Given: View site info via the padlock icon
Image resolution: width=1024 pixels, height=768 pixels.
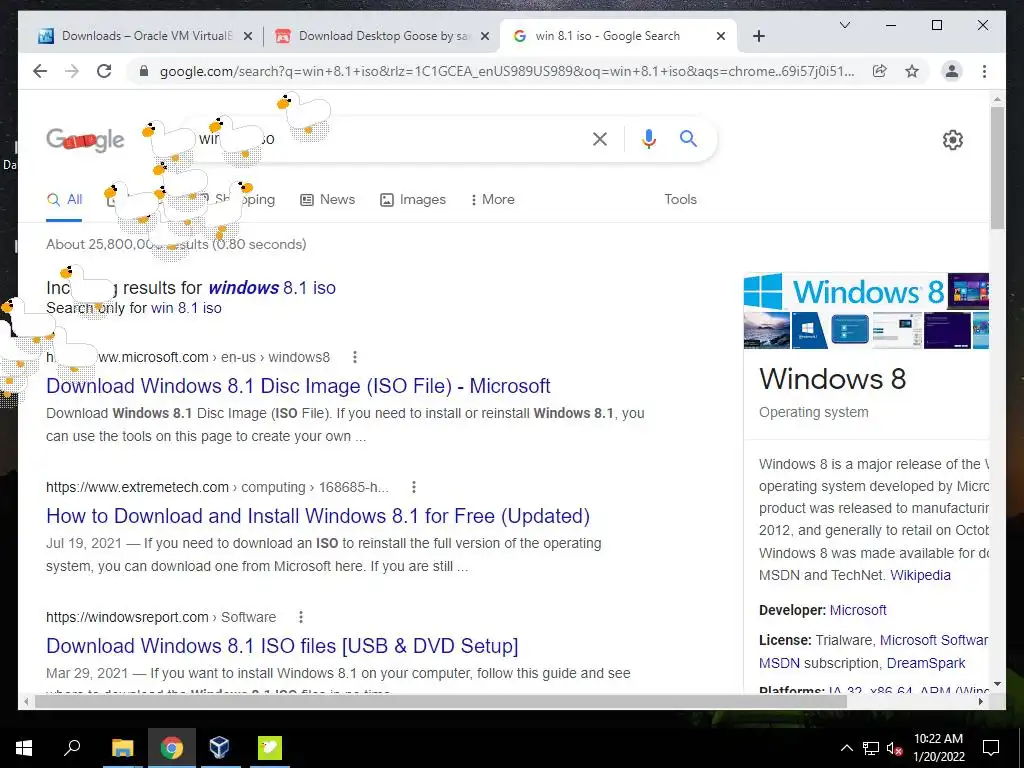Looking at the screenshot, I should 144,71.
